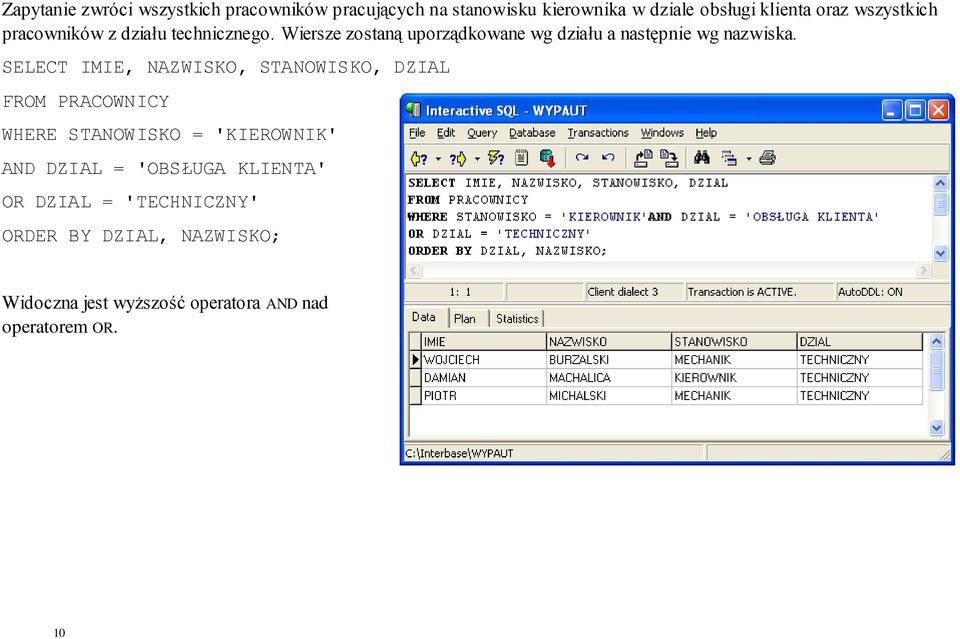Open Next Query history dropdown arrow

tap(478, 159)
